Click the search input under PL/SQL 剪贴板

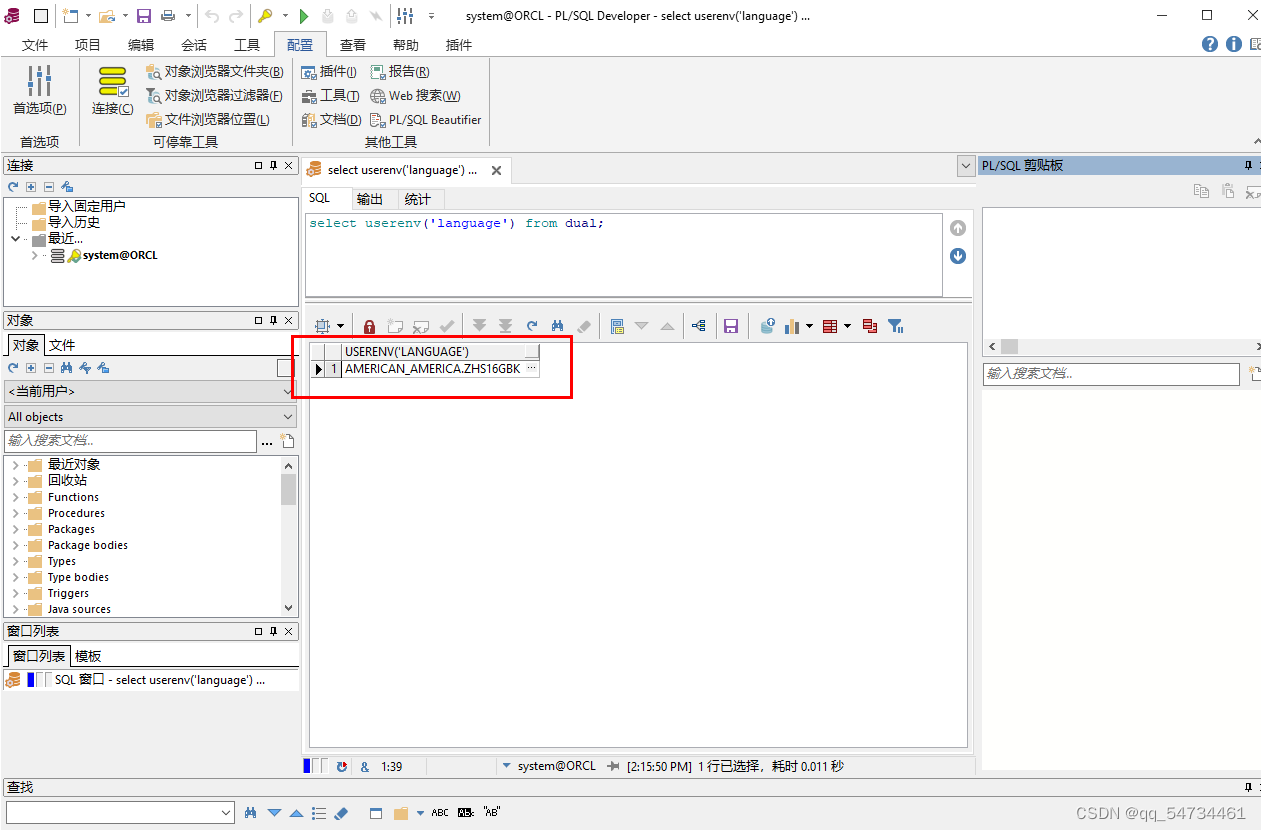[x=1111, y=373]
